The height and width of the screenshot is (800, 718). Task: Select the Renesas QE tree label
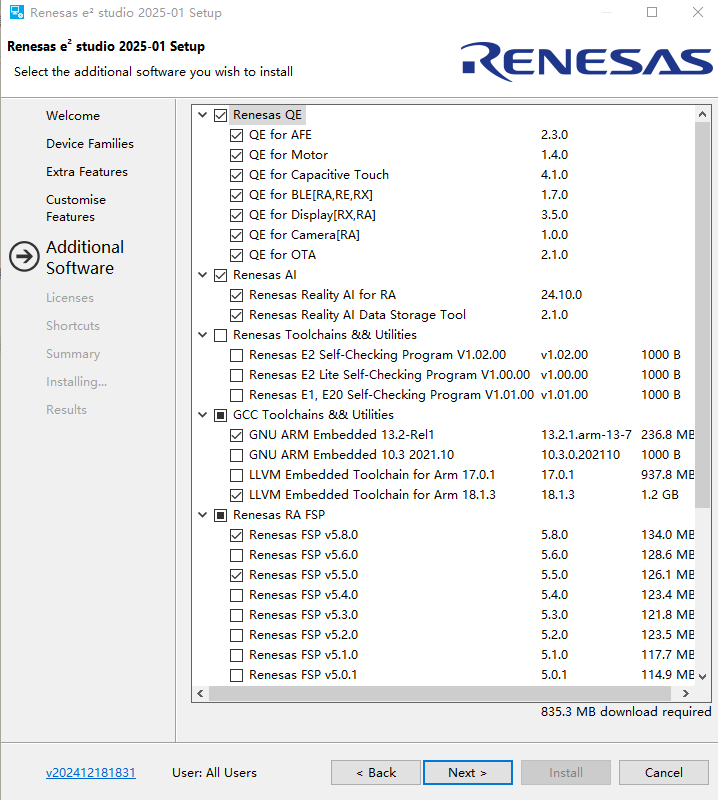point(267,115)
